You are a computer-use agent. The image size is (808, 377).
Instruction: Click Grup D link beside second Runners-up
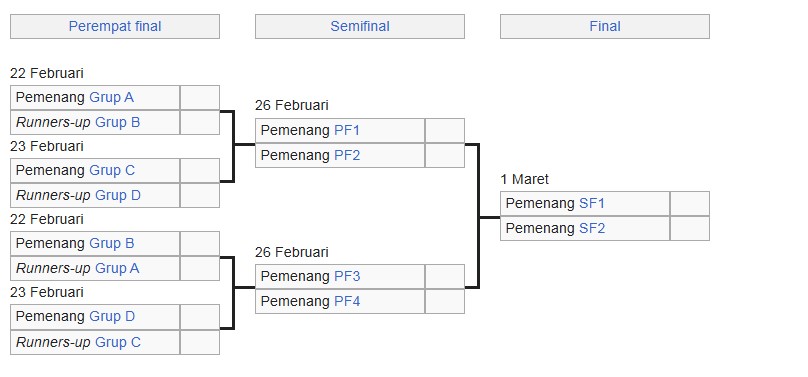coord(118,196)
